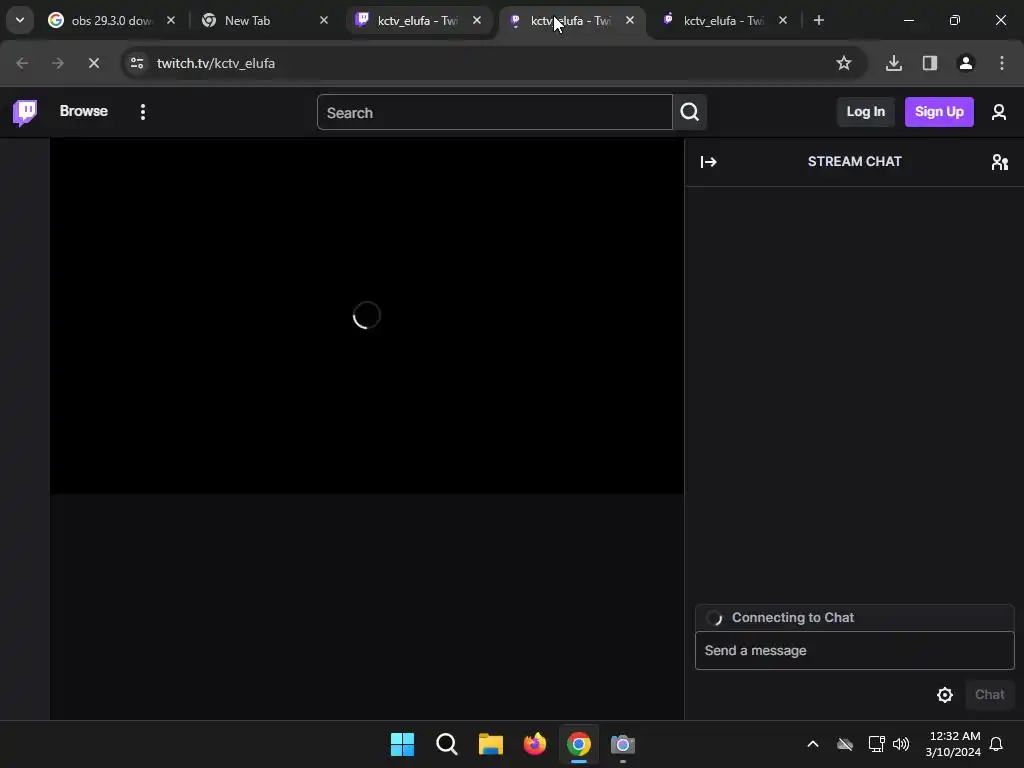Click the search magnifier button
Image resolution: width=1024 pixels, height=768 pixels.
point(690,112)
